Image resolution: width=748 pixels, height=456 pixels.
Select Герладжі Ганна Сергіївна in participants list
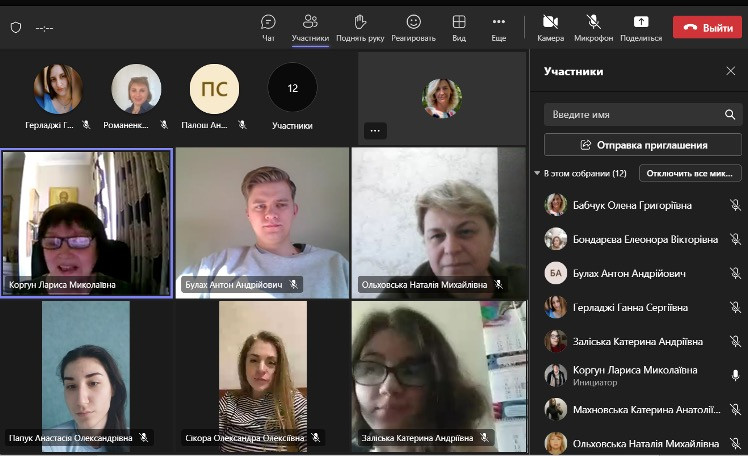pyautogui.click(x=638, y=307)
